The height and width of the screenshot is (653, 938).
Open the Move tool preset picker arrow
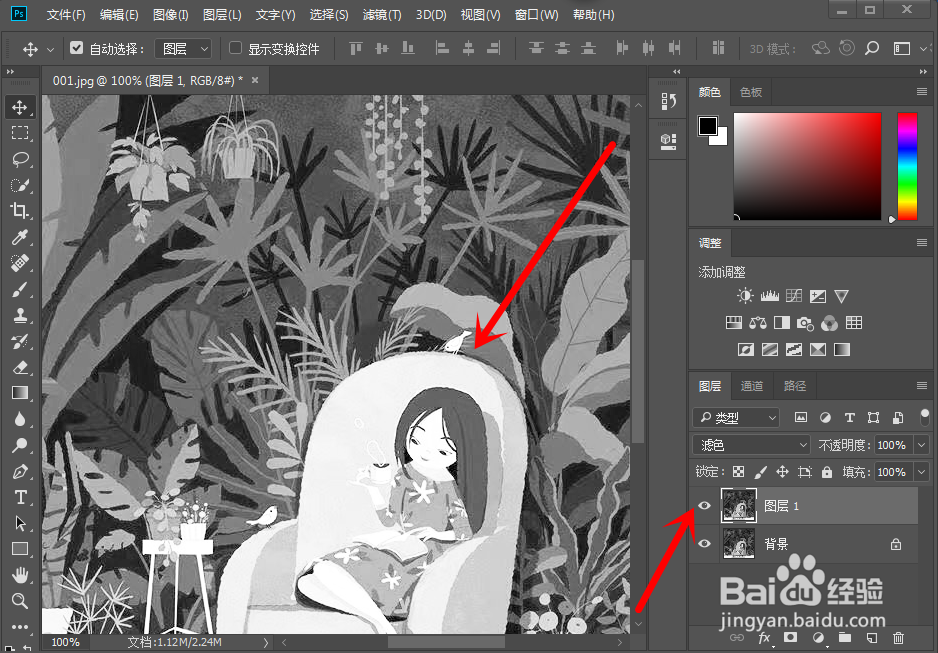tap(50, 50)
